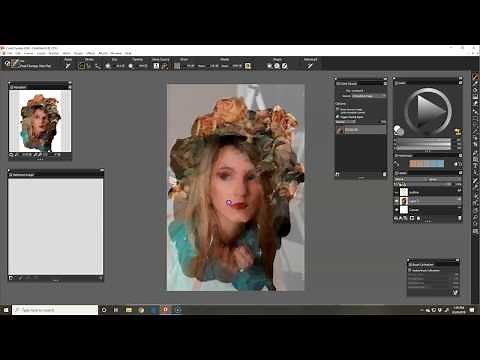
Task: Toggle the clone color icon beside color wheel
Action: pyautogui.click(x=458, y=132)
